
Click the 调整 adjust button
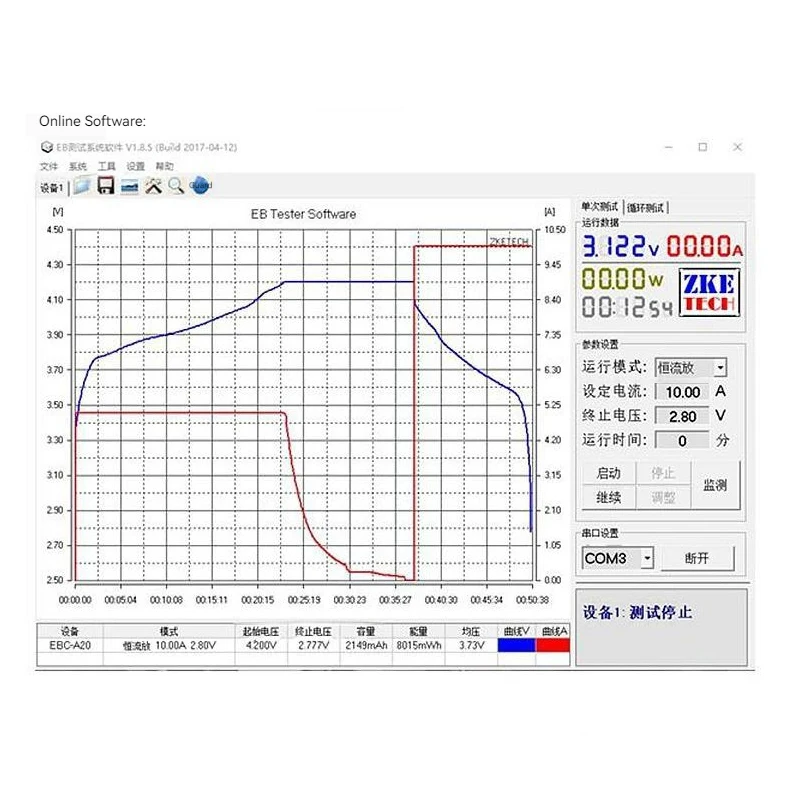coord(663,497)
